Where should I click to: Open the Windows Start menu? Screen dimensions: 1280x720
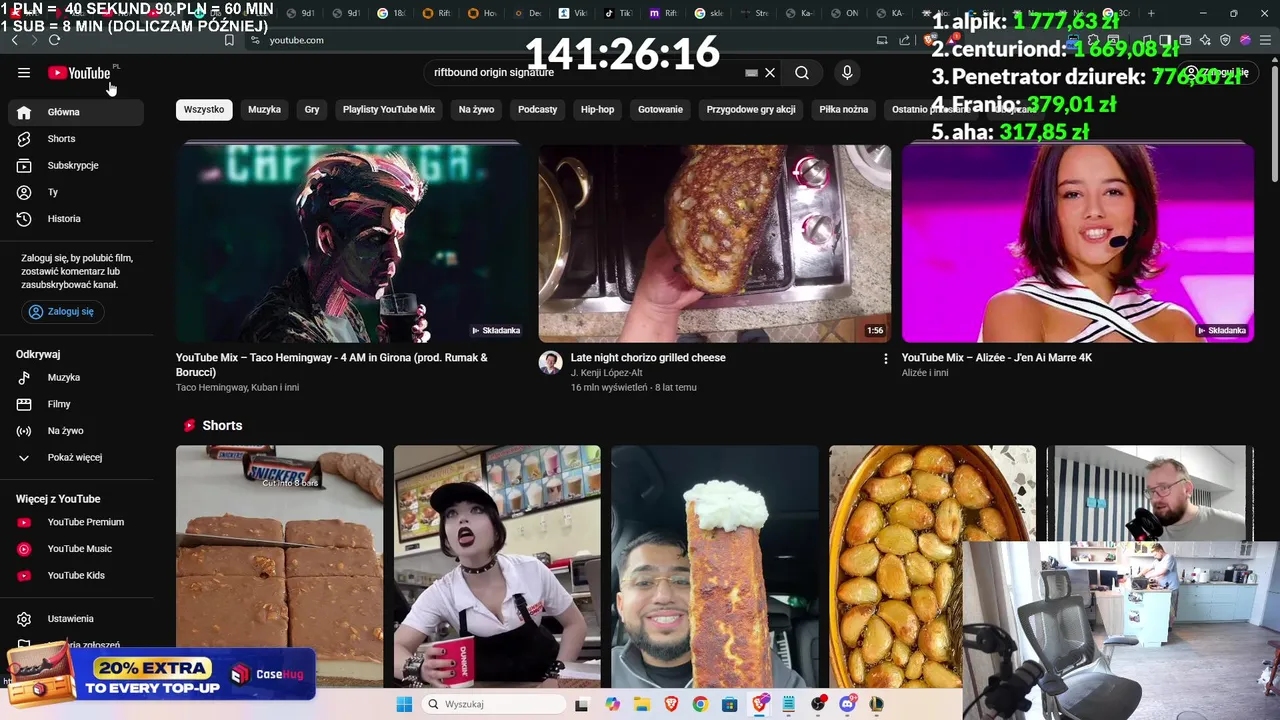click(x=404, y=704)
